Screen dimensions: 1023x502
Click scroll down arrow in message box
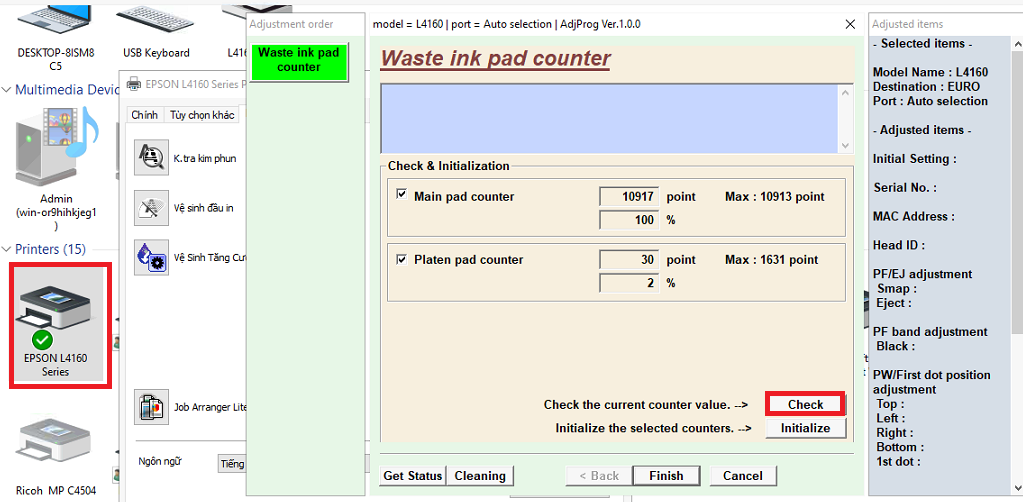pos(846,146)
